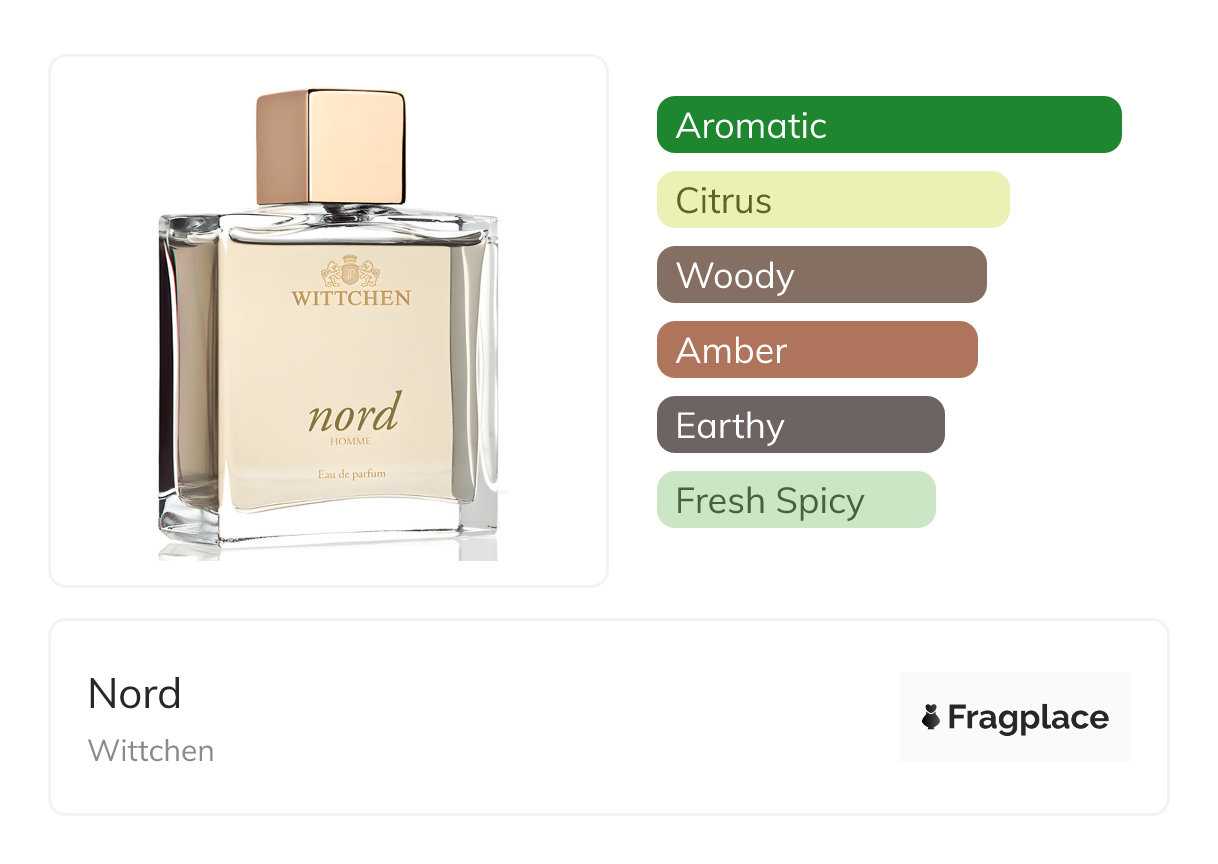1218x864 pixels.
Task: Select the Fresh Spicy accord bar
Action: tap(796, 500)
